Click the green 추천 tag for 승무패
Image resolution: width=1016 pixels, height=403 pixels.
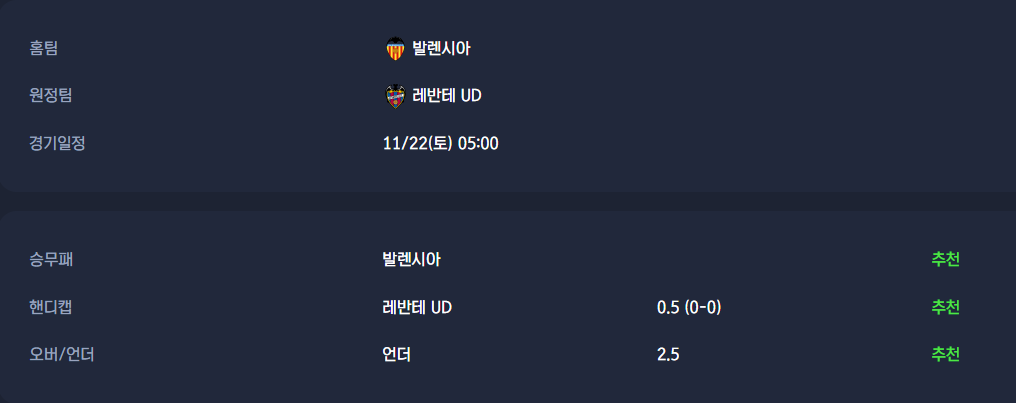point(945,260)
